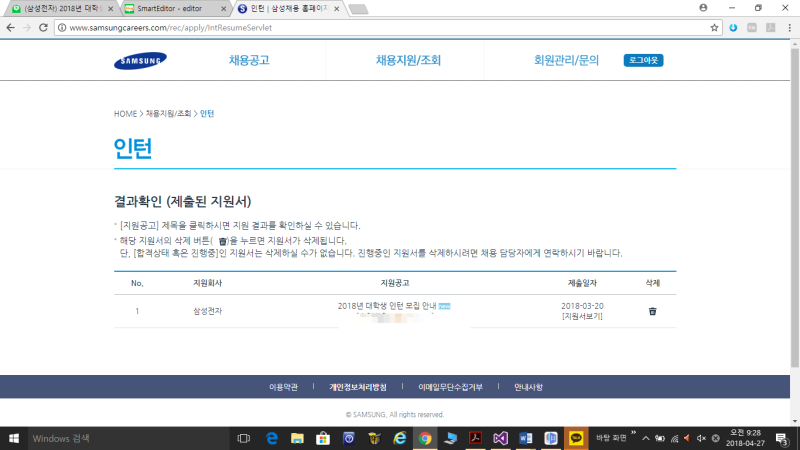Viewport: 800px width, 450px height.
Task: Open Microsoft Store from taskbar
Action: coord(323,438)
